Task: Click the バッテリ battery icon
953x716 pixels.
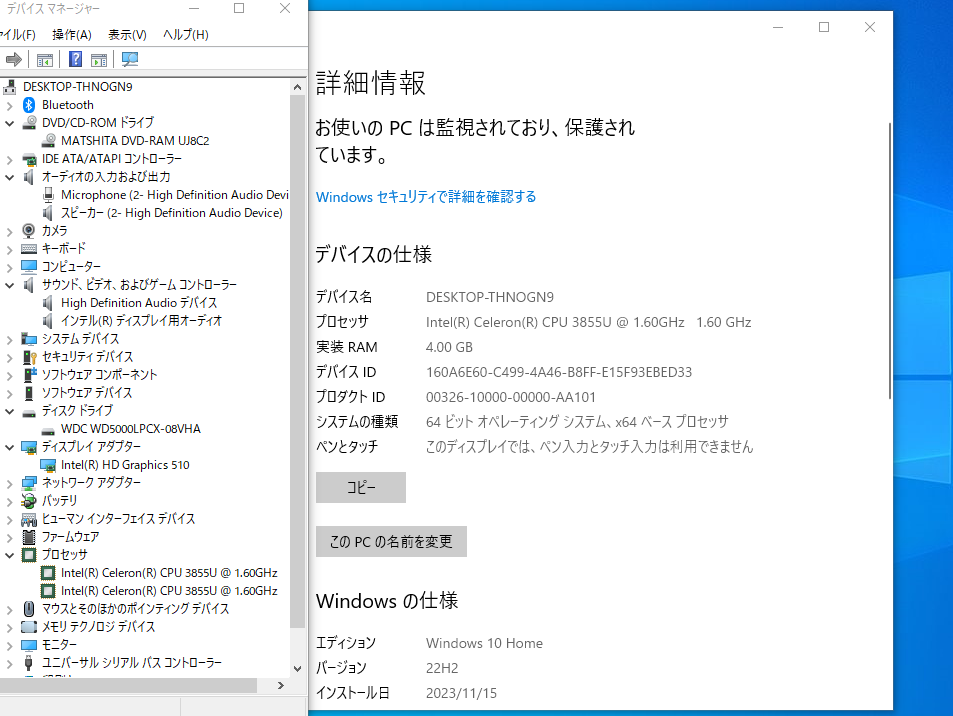Action: [x=29, y=501]
